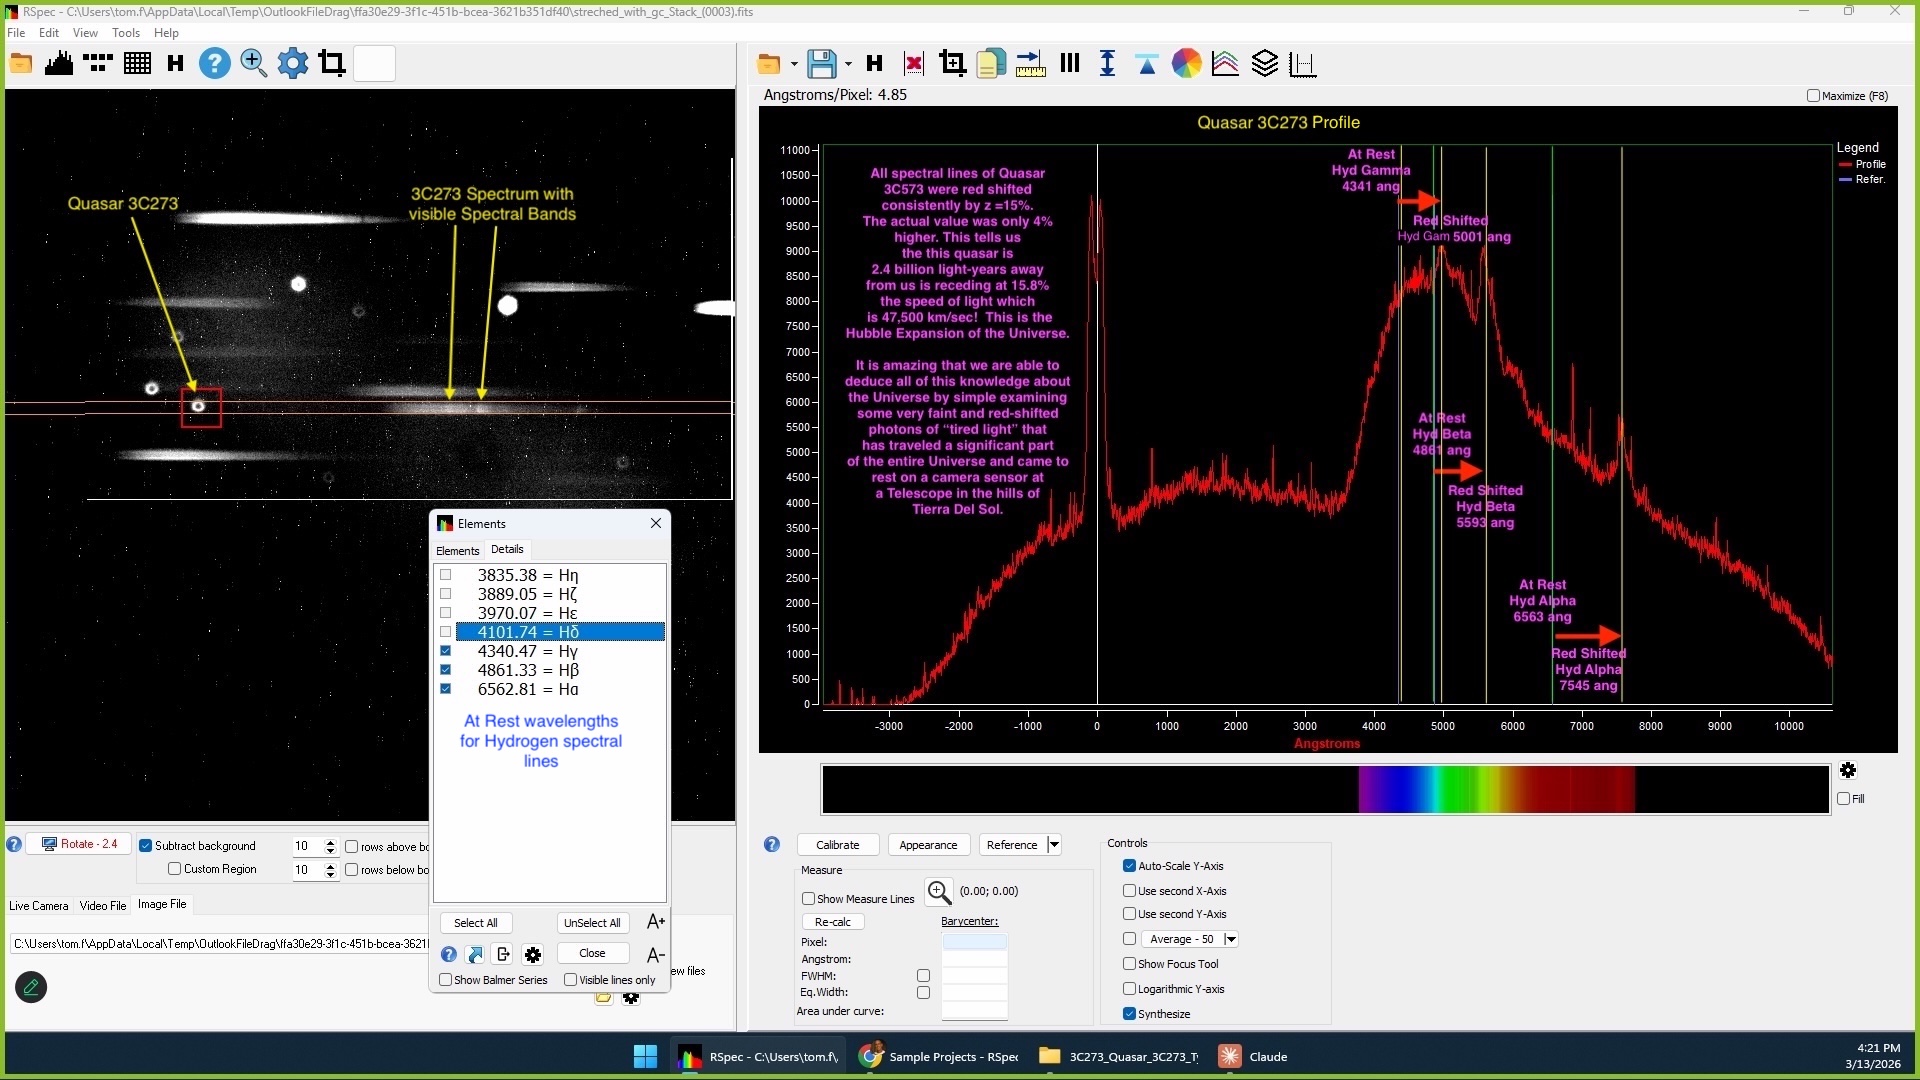1920x1080 pixels.
Task: Click the Calibrate button
Action: [x=837, y=845]
